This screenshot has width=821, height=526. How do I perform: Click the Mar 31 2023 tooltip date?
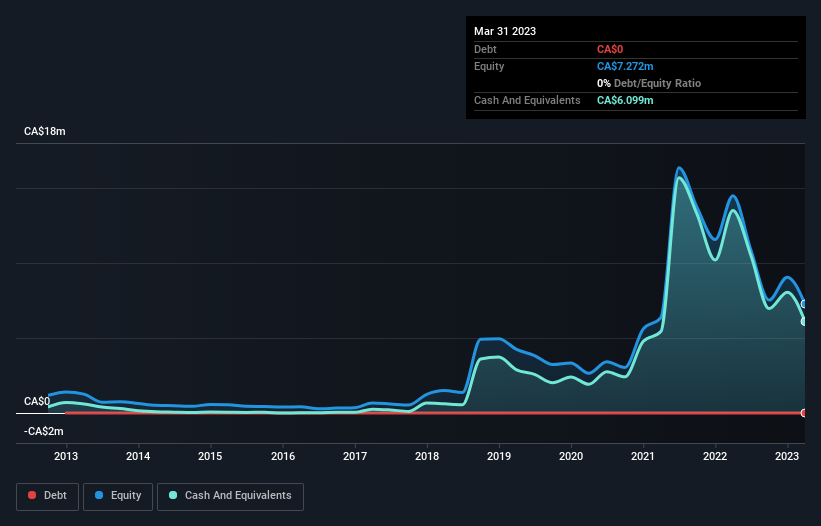click(x=505, y=31)
